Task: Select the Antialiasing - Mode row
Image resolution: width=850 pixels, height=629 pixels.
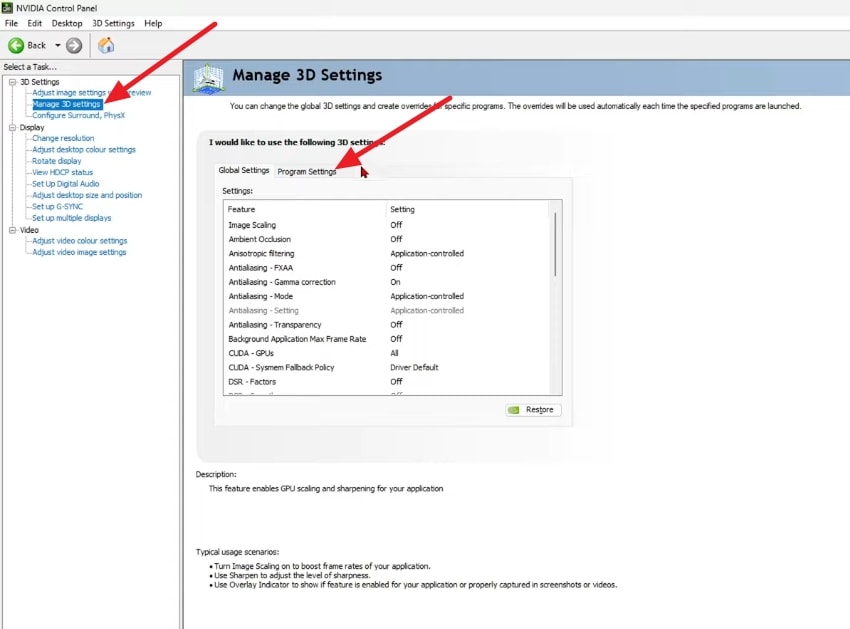Action: tap(387, 296)
